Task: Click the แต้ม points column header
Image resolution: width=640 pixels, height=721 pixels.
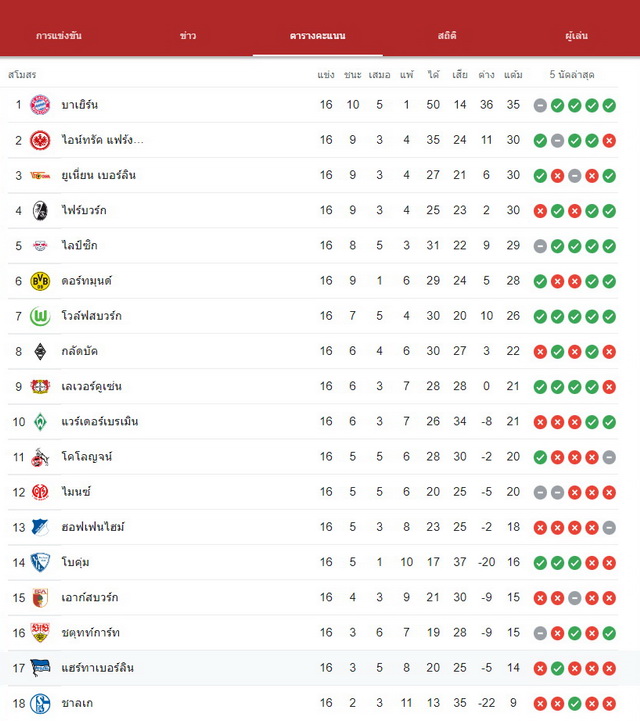Action: tap(513, 74)
